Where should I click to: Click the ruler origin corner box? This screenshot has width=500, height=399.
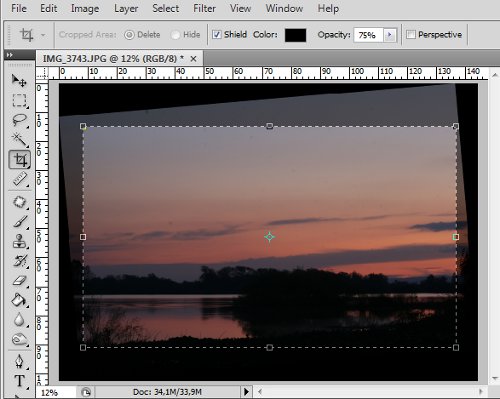click(42, 73)
